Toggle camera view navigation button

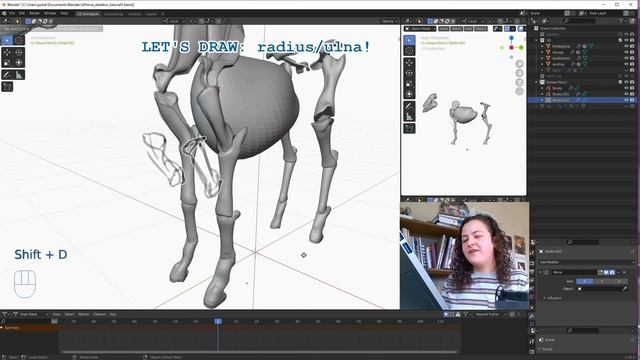point(519,82)
